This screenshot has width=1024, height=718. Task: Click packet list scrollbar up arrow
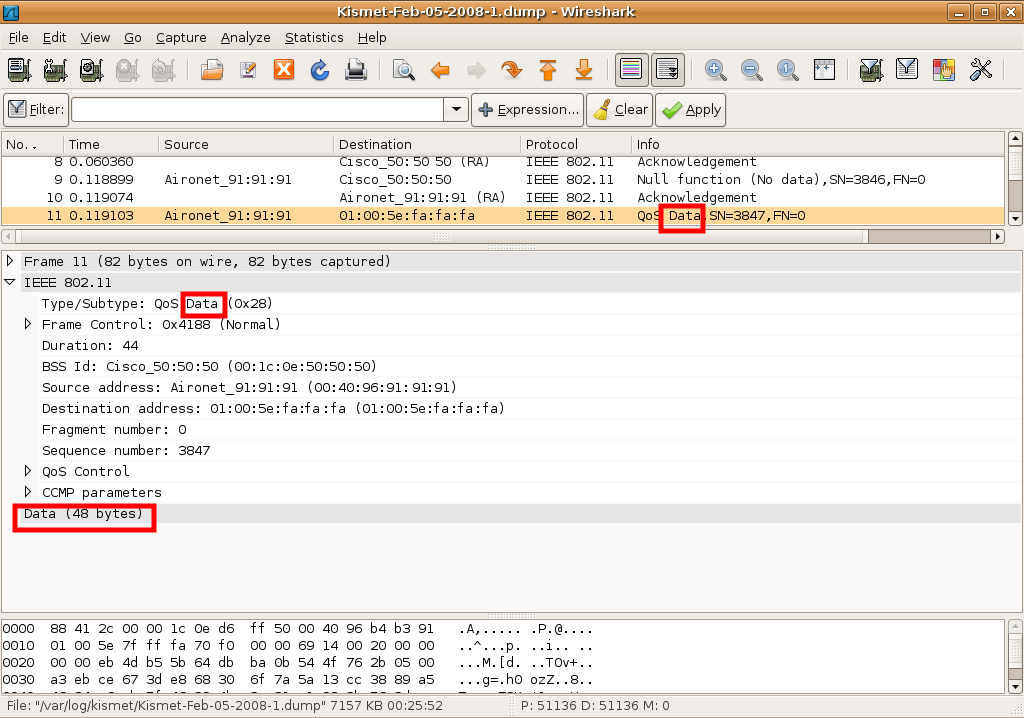click(x=1015, y=139)
